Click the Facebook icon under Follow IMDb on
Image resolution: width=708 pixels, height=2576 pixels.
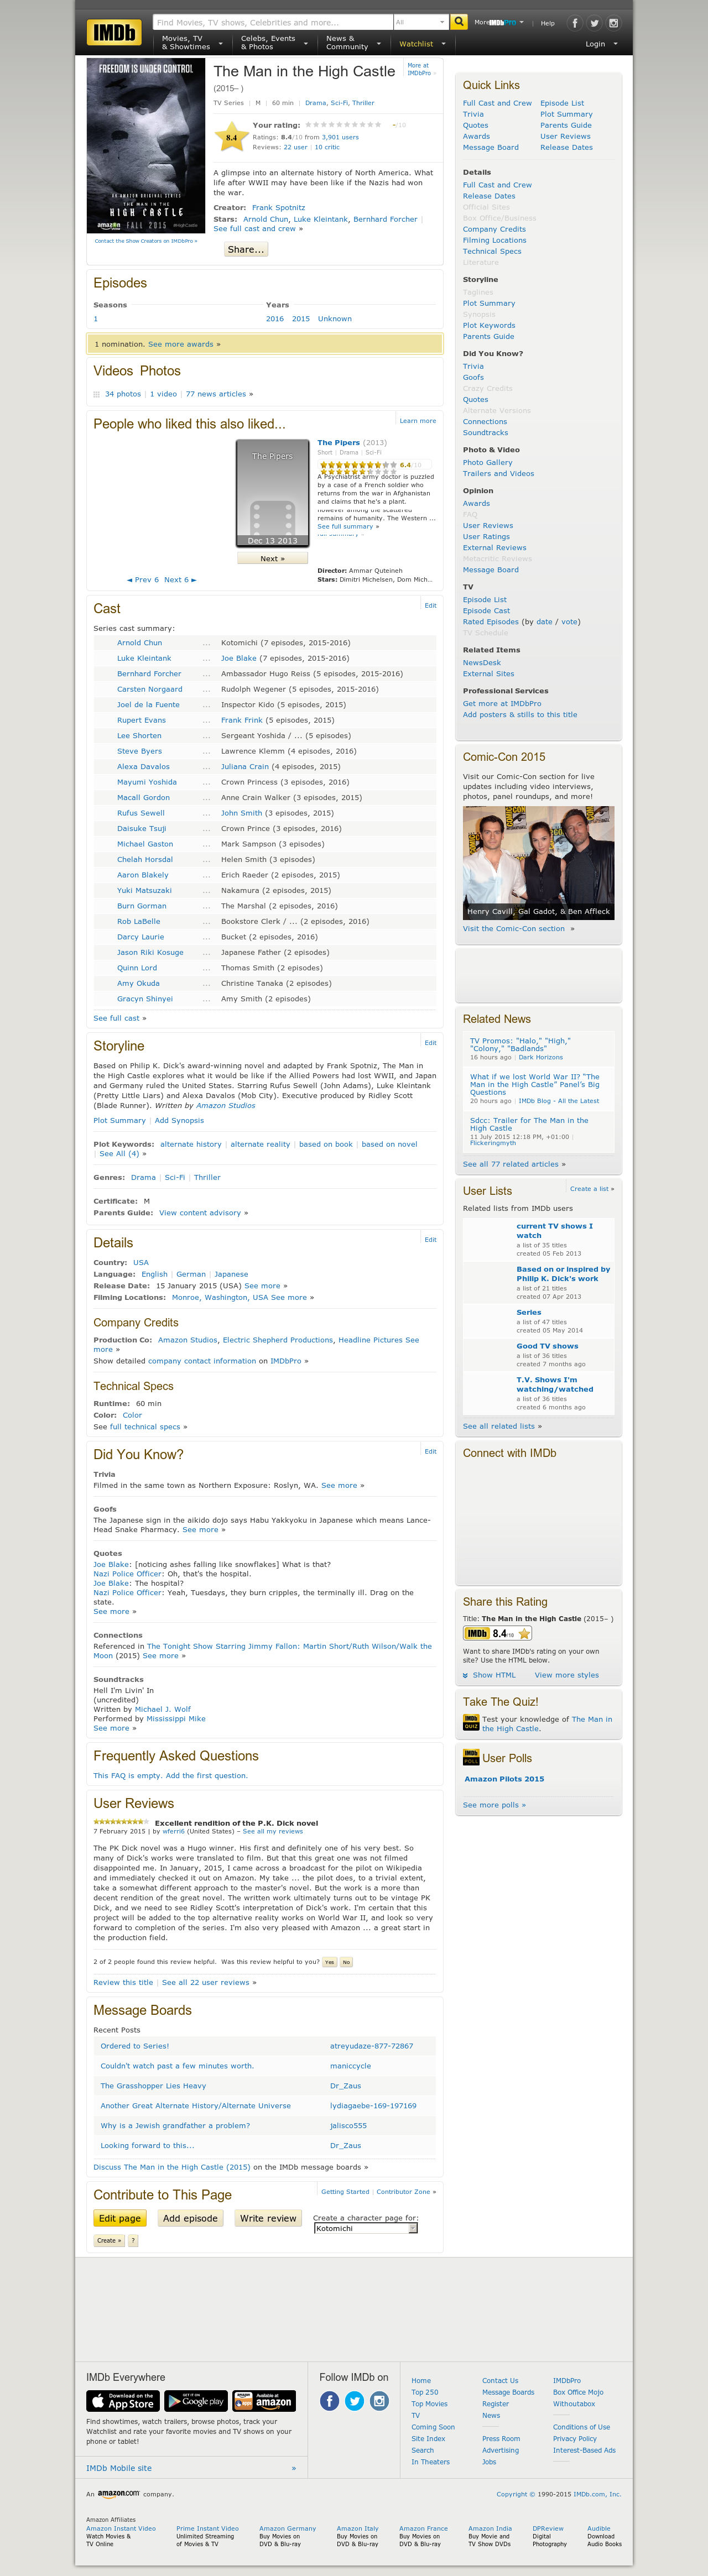330,2400
